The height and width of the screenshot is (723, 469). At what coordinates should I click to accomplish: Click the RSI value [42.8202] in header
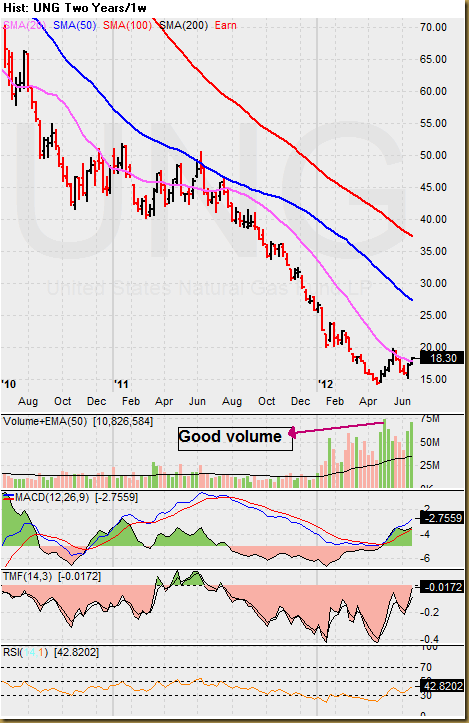[x=77, y=652]
